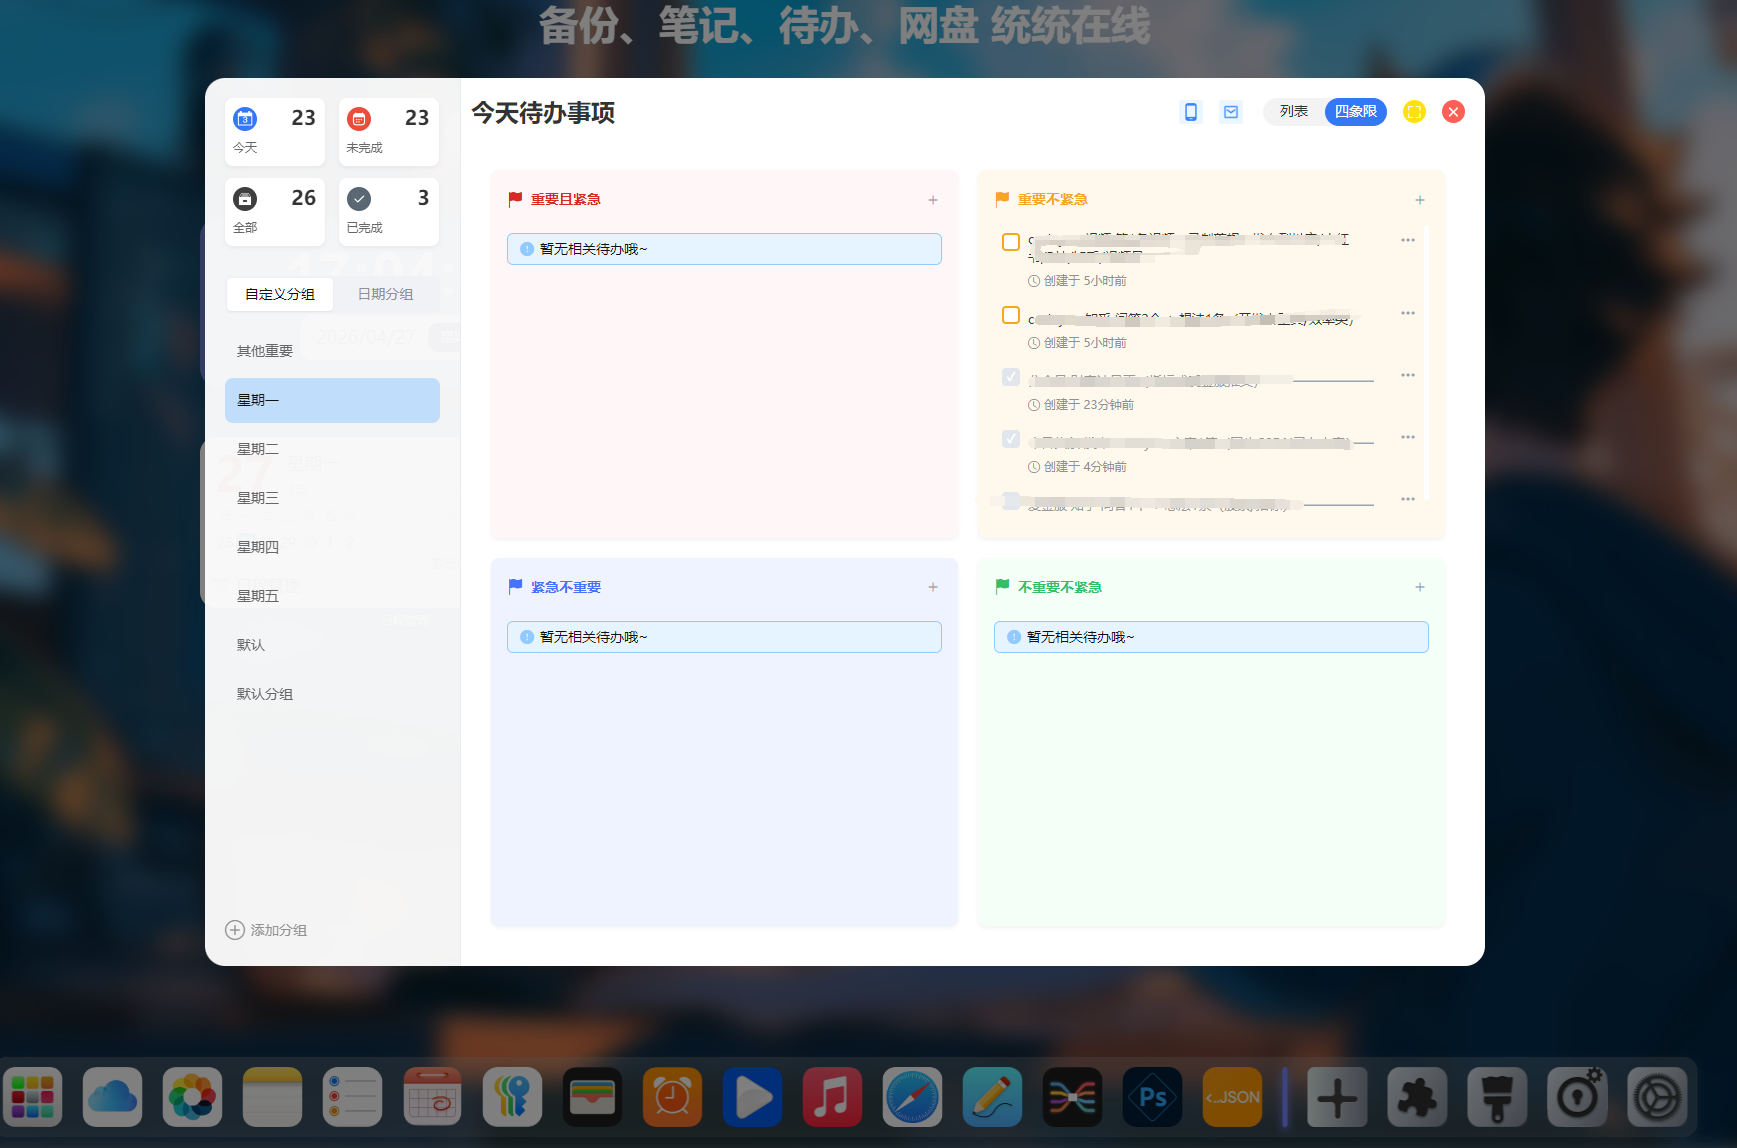Viewport: 1737px width, 1148px height.
Task: Switch to 列表 view
Action: [1293, 112]
